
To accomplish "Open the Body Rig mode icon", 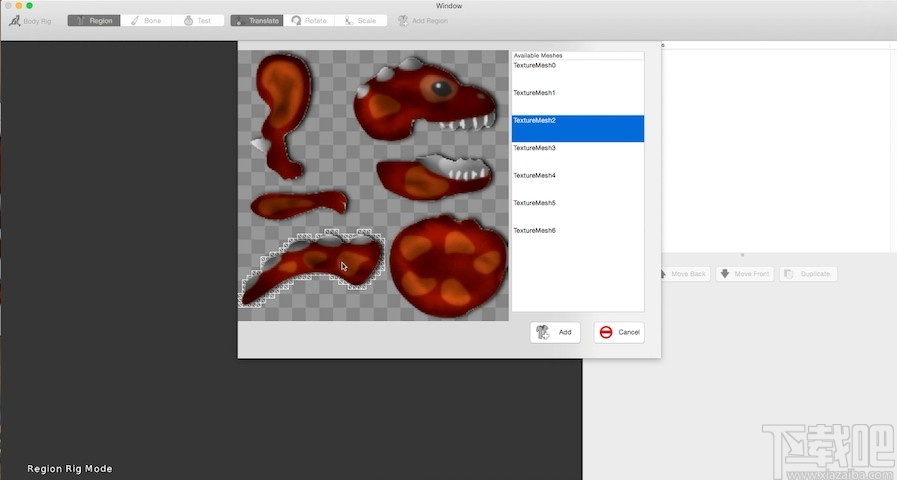I will tap(15, 21).
